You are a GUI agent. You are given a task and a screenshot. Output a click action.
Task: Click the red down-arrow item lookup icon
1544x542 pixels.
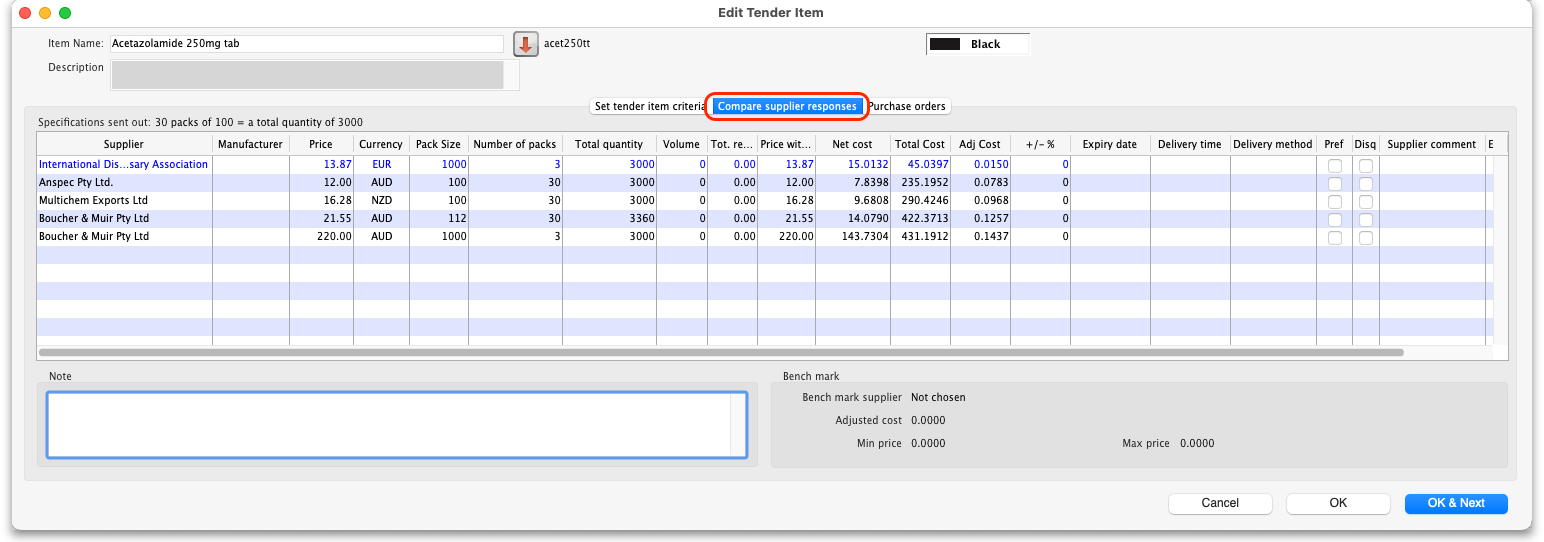525,44
